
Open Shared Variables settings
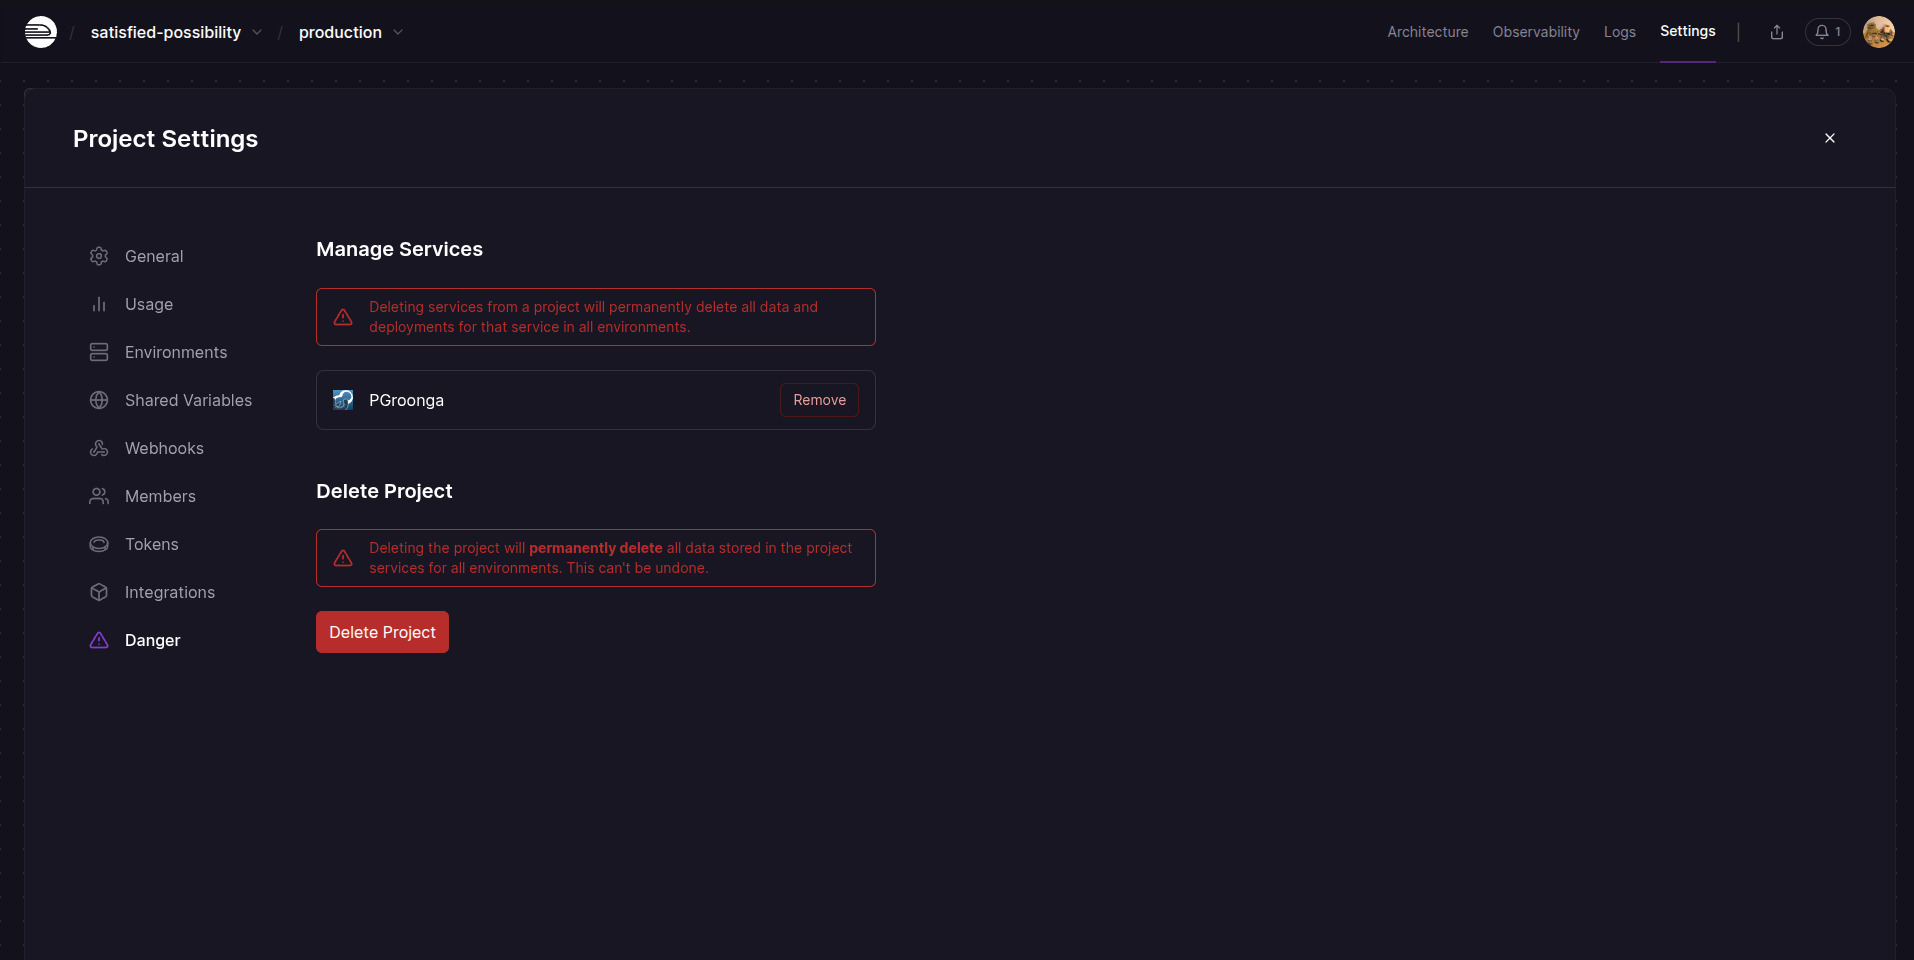188,400
